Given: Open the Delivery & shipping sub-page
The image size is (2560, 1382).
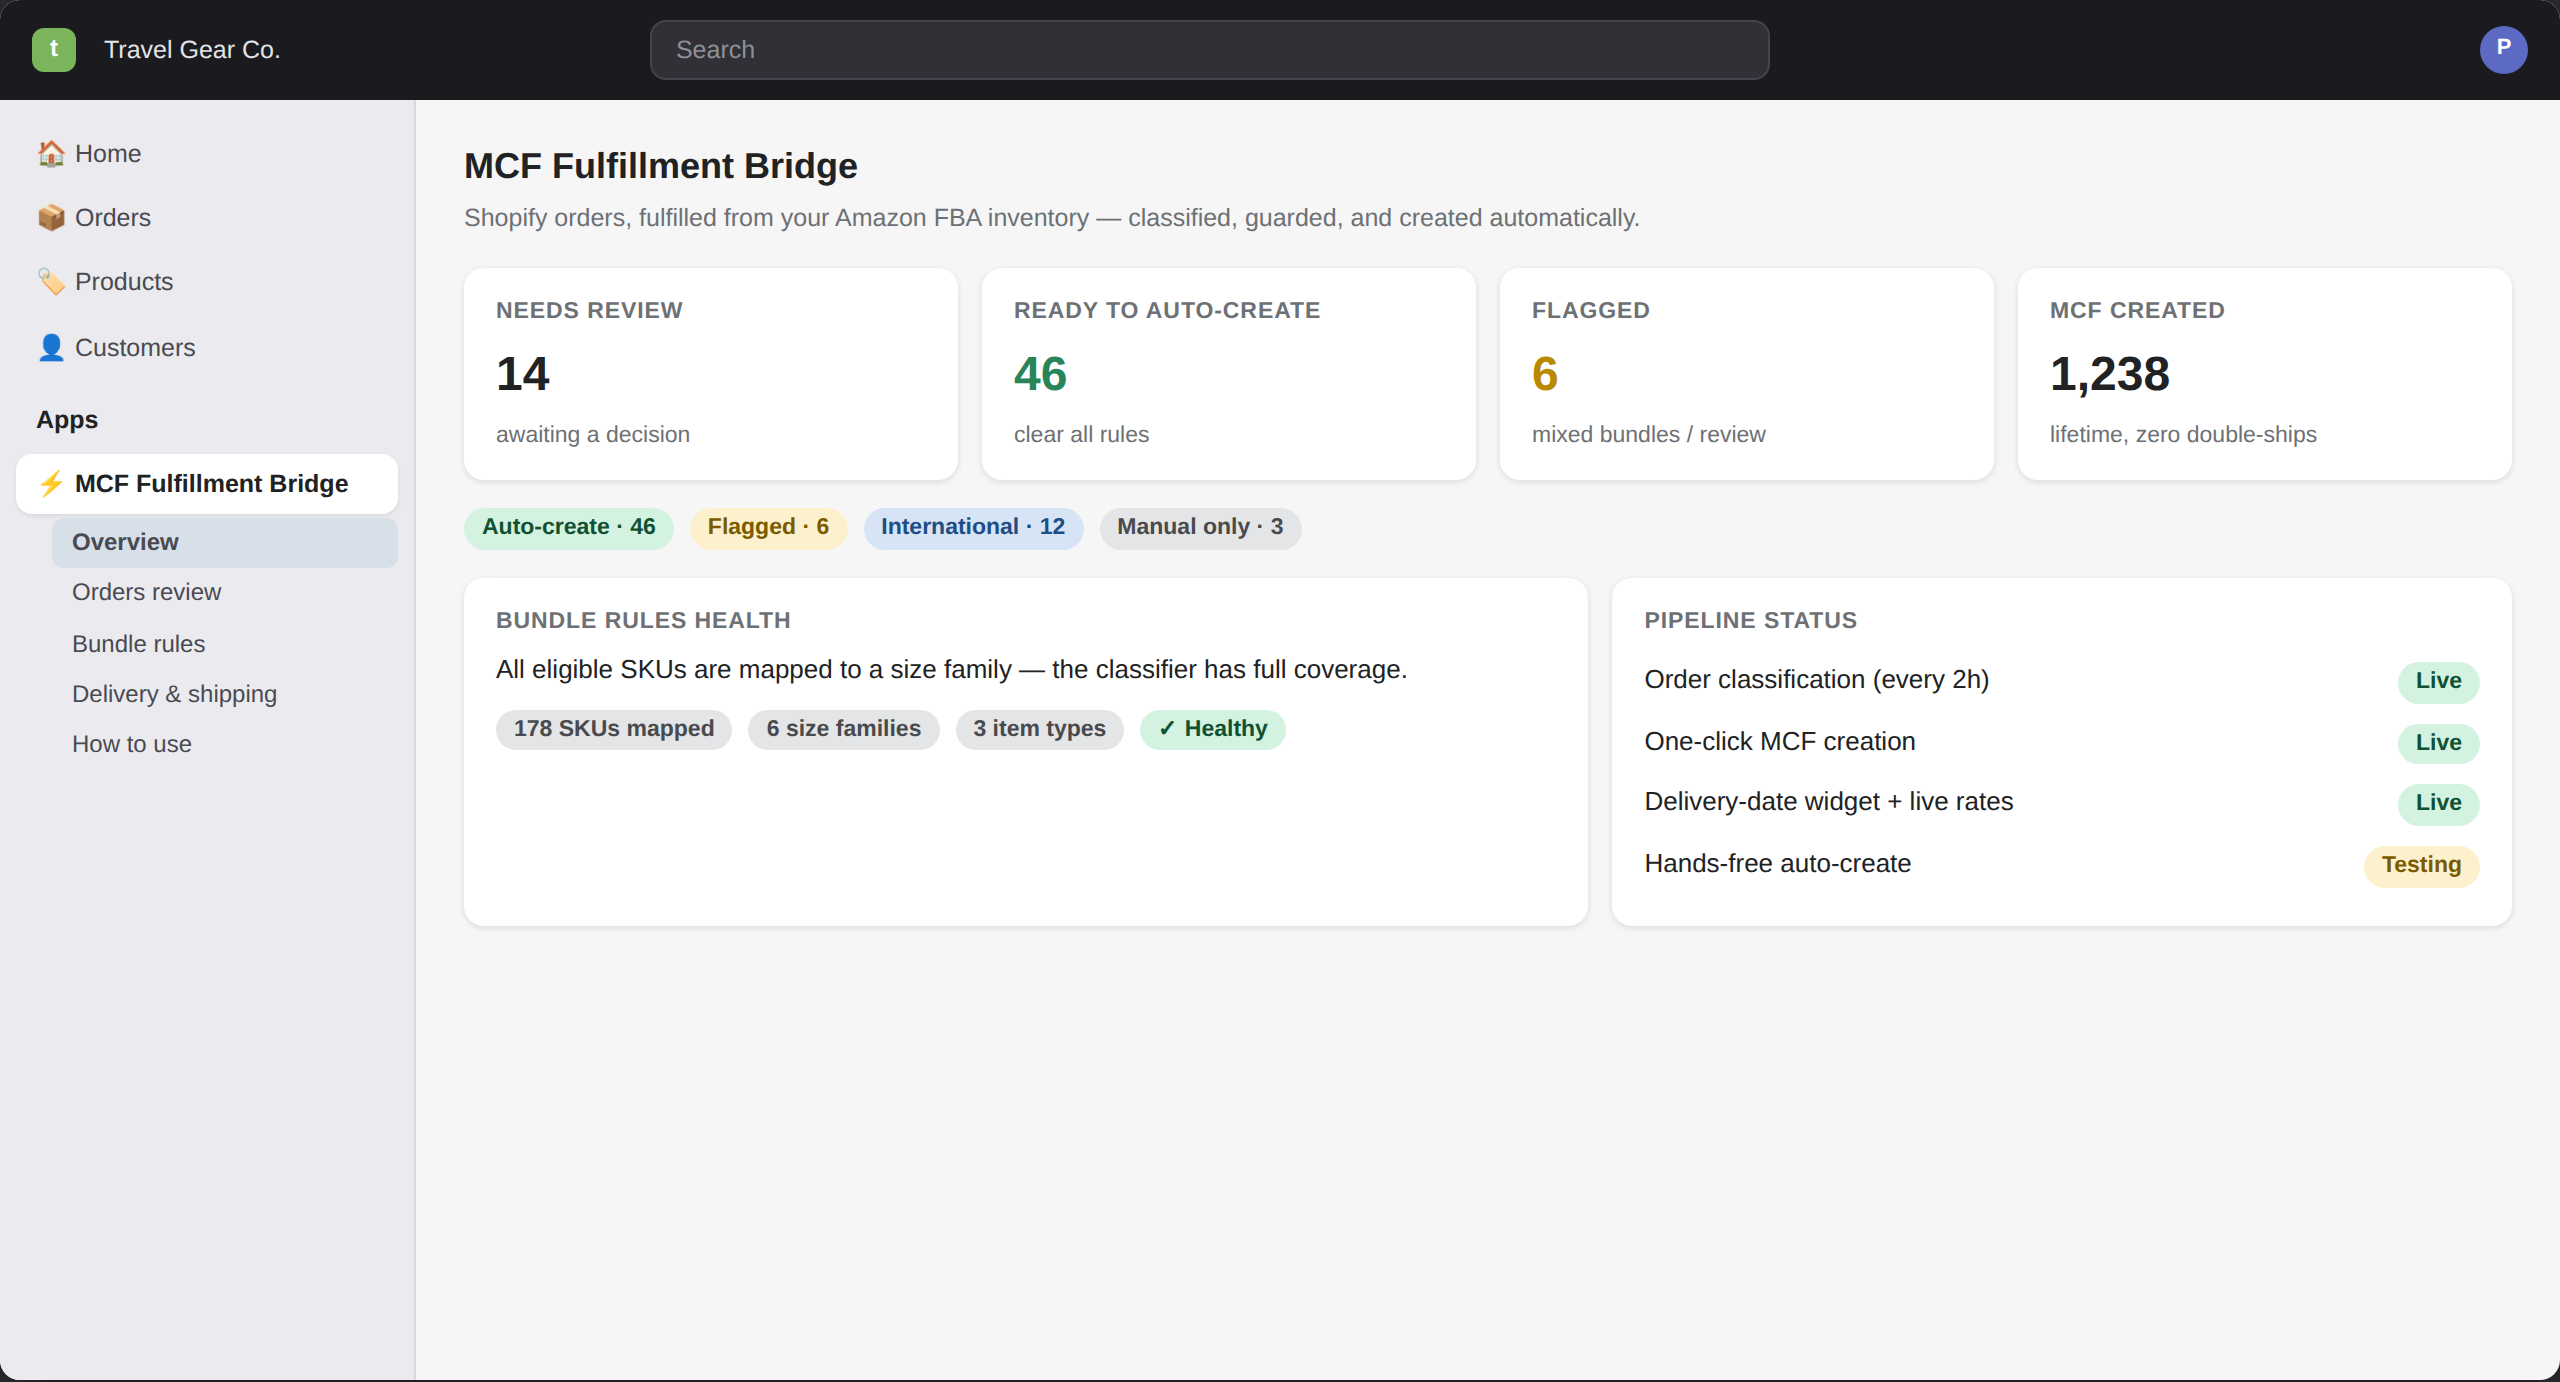Looking at the screenshot, I should [x=225, y=694].
